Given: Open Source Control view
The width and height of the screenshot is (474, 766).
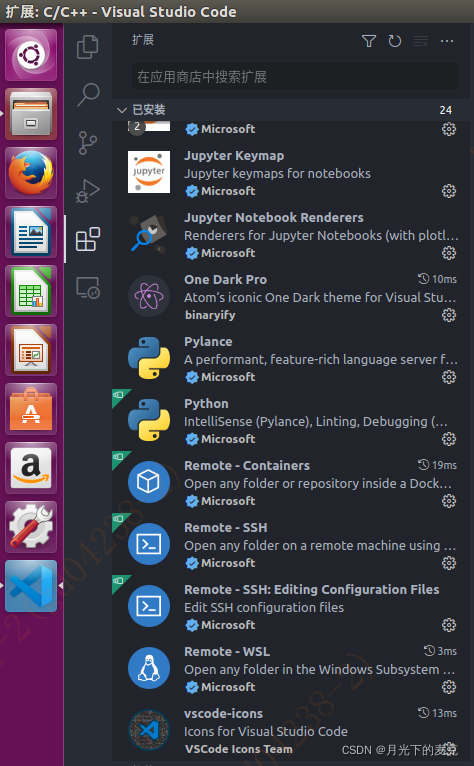Looking at the screenshot, I should [x=88, y=143].
